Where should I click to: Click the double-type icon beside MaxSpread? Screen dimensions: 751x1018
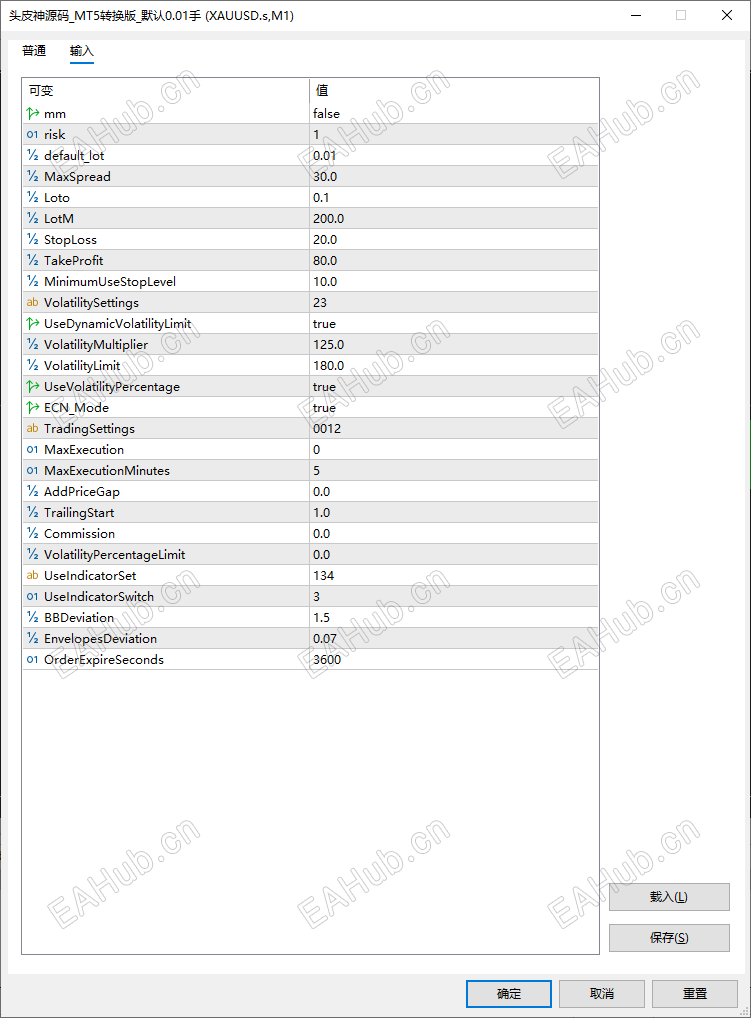[x=32, y=177]
